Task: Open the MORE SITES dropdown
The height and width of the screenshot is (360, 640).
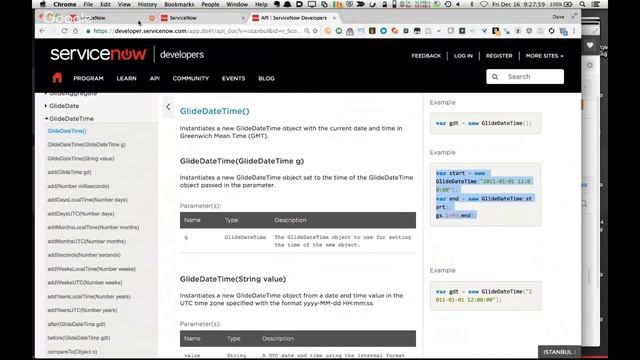Action: point(544,56)
